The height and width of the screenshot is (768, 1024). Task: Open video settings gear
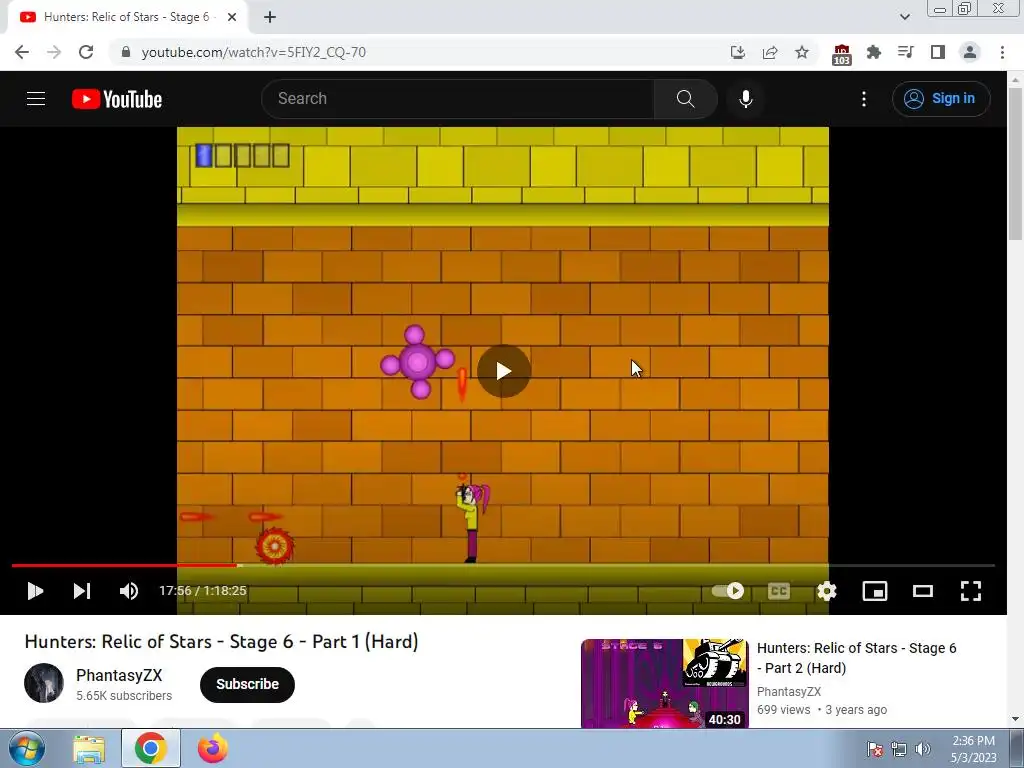click(827, 591)
